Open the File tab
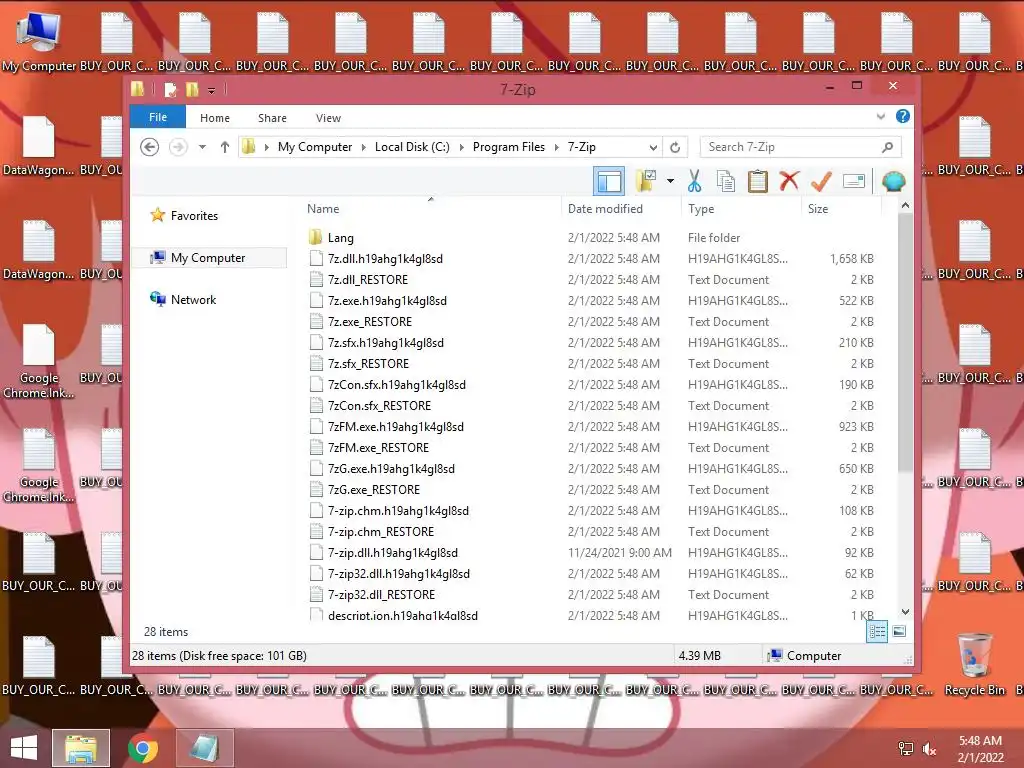This screenshot has height=768, width=1024. click(158, 117)
